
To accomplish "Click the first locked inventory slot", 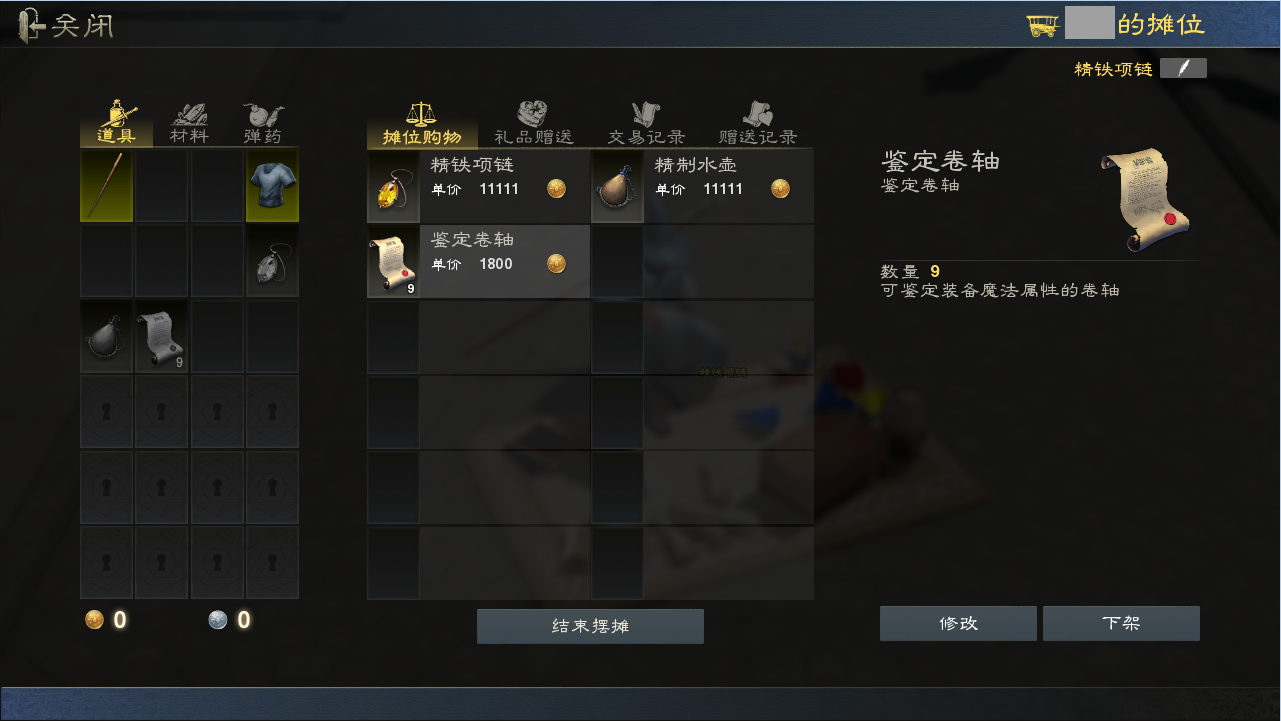I will pyautogui.click(x=106, y=411).
